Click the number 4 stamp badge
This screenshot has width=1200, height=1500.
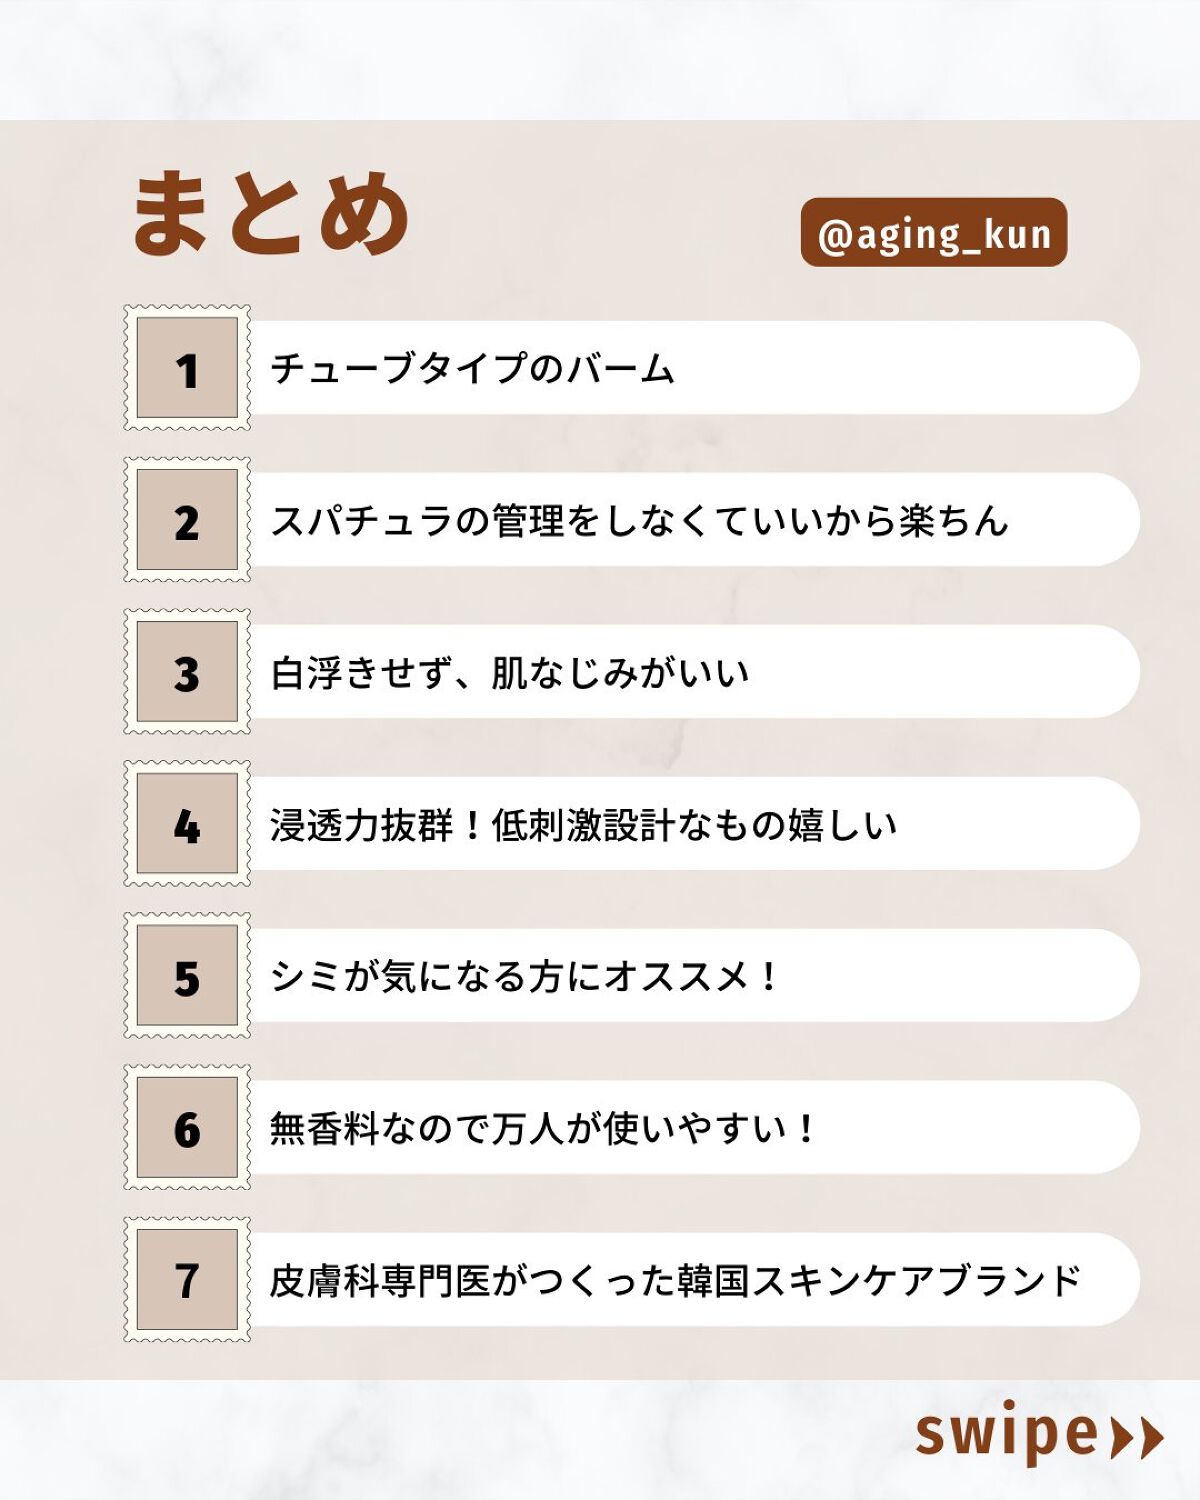click(187, 824)
